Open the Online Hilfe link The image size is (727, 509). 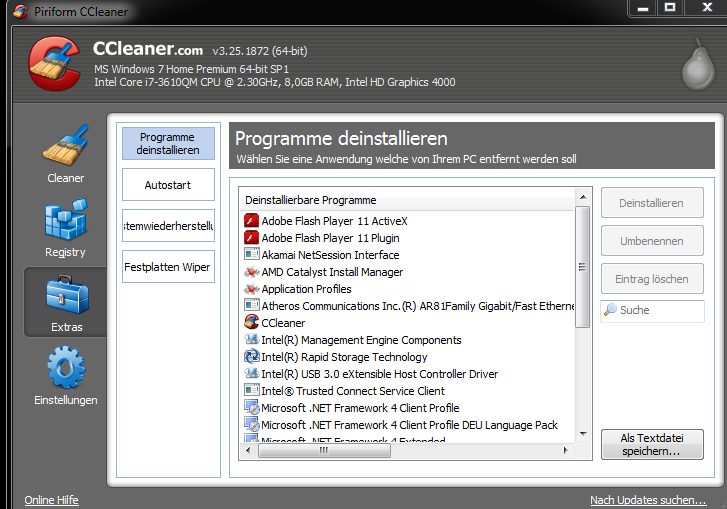tap(51, 500)
